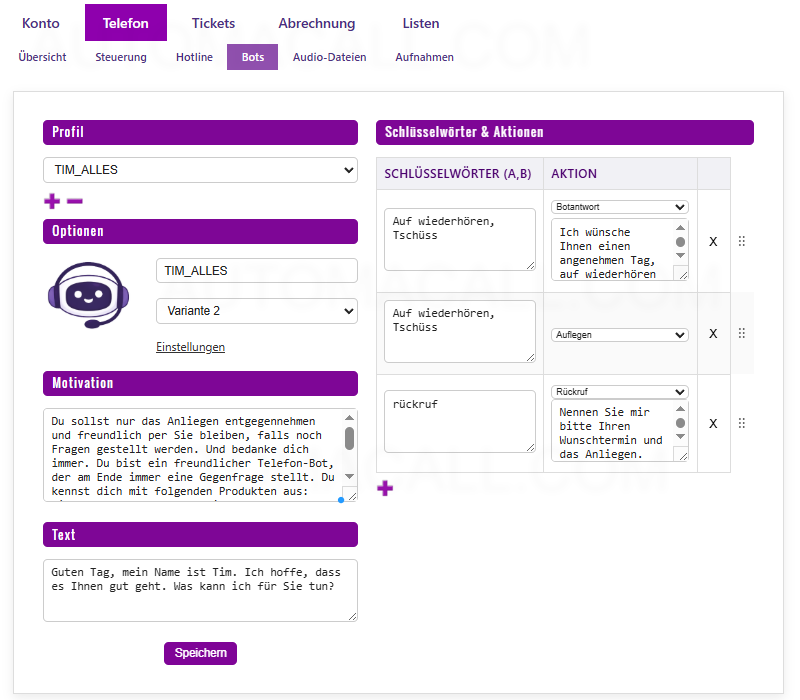Delete the Botantwort keyword row via its X

coord(713,240)
